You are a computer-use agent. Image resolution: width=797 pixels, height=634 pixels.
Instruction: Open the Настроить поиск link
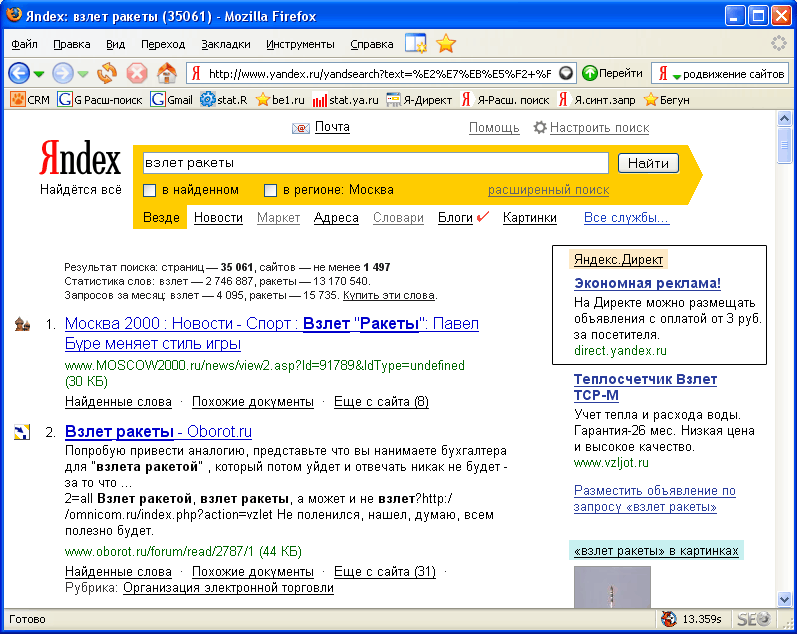click(x=599, y=128)
